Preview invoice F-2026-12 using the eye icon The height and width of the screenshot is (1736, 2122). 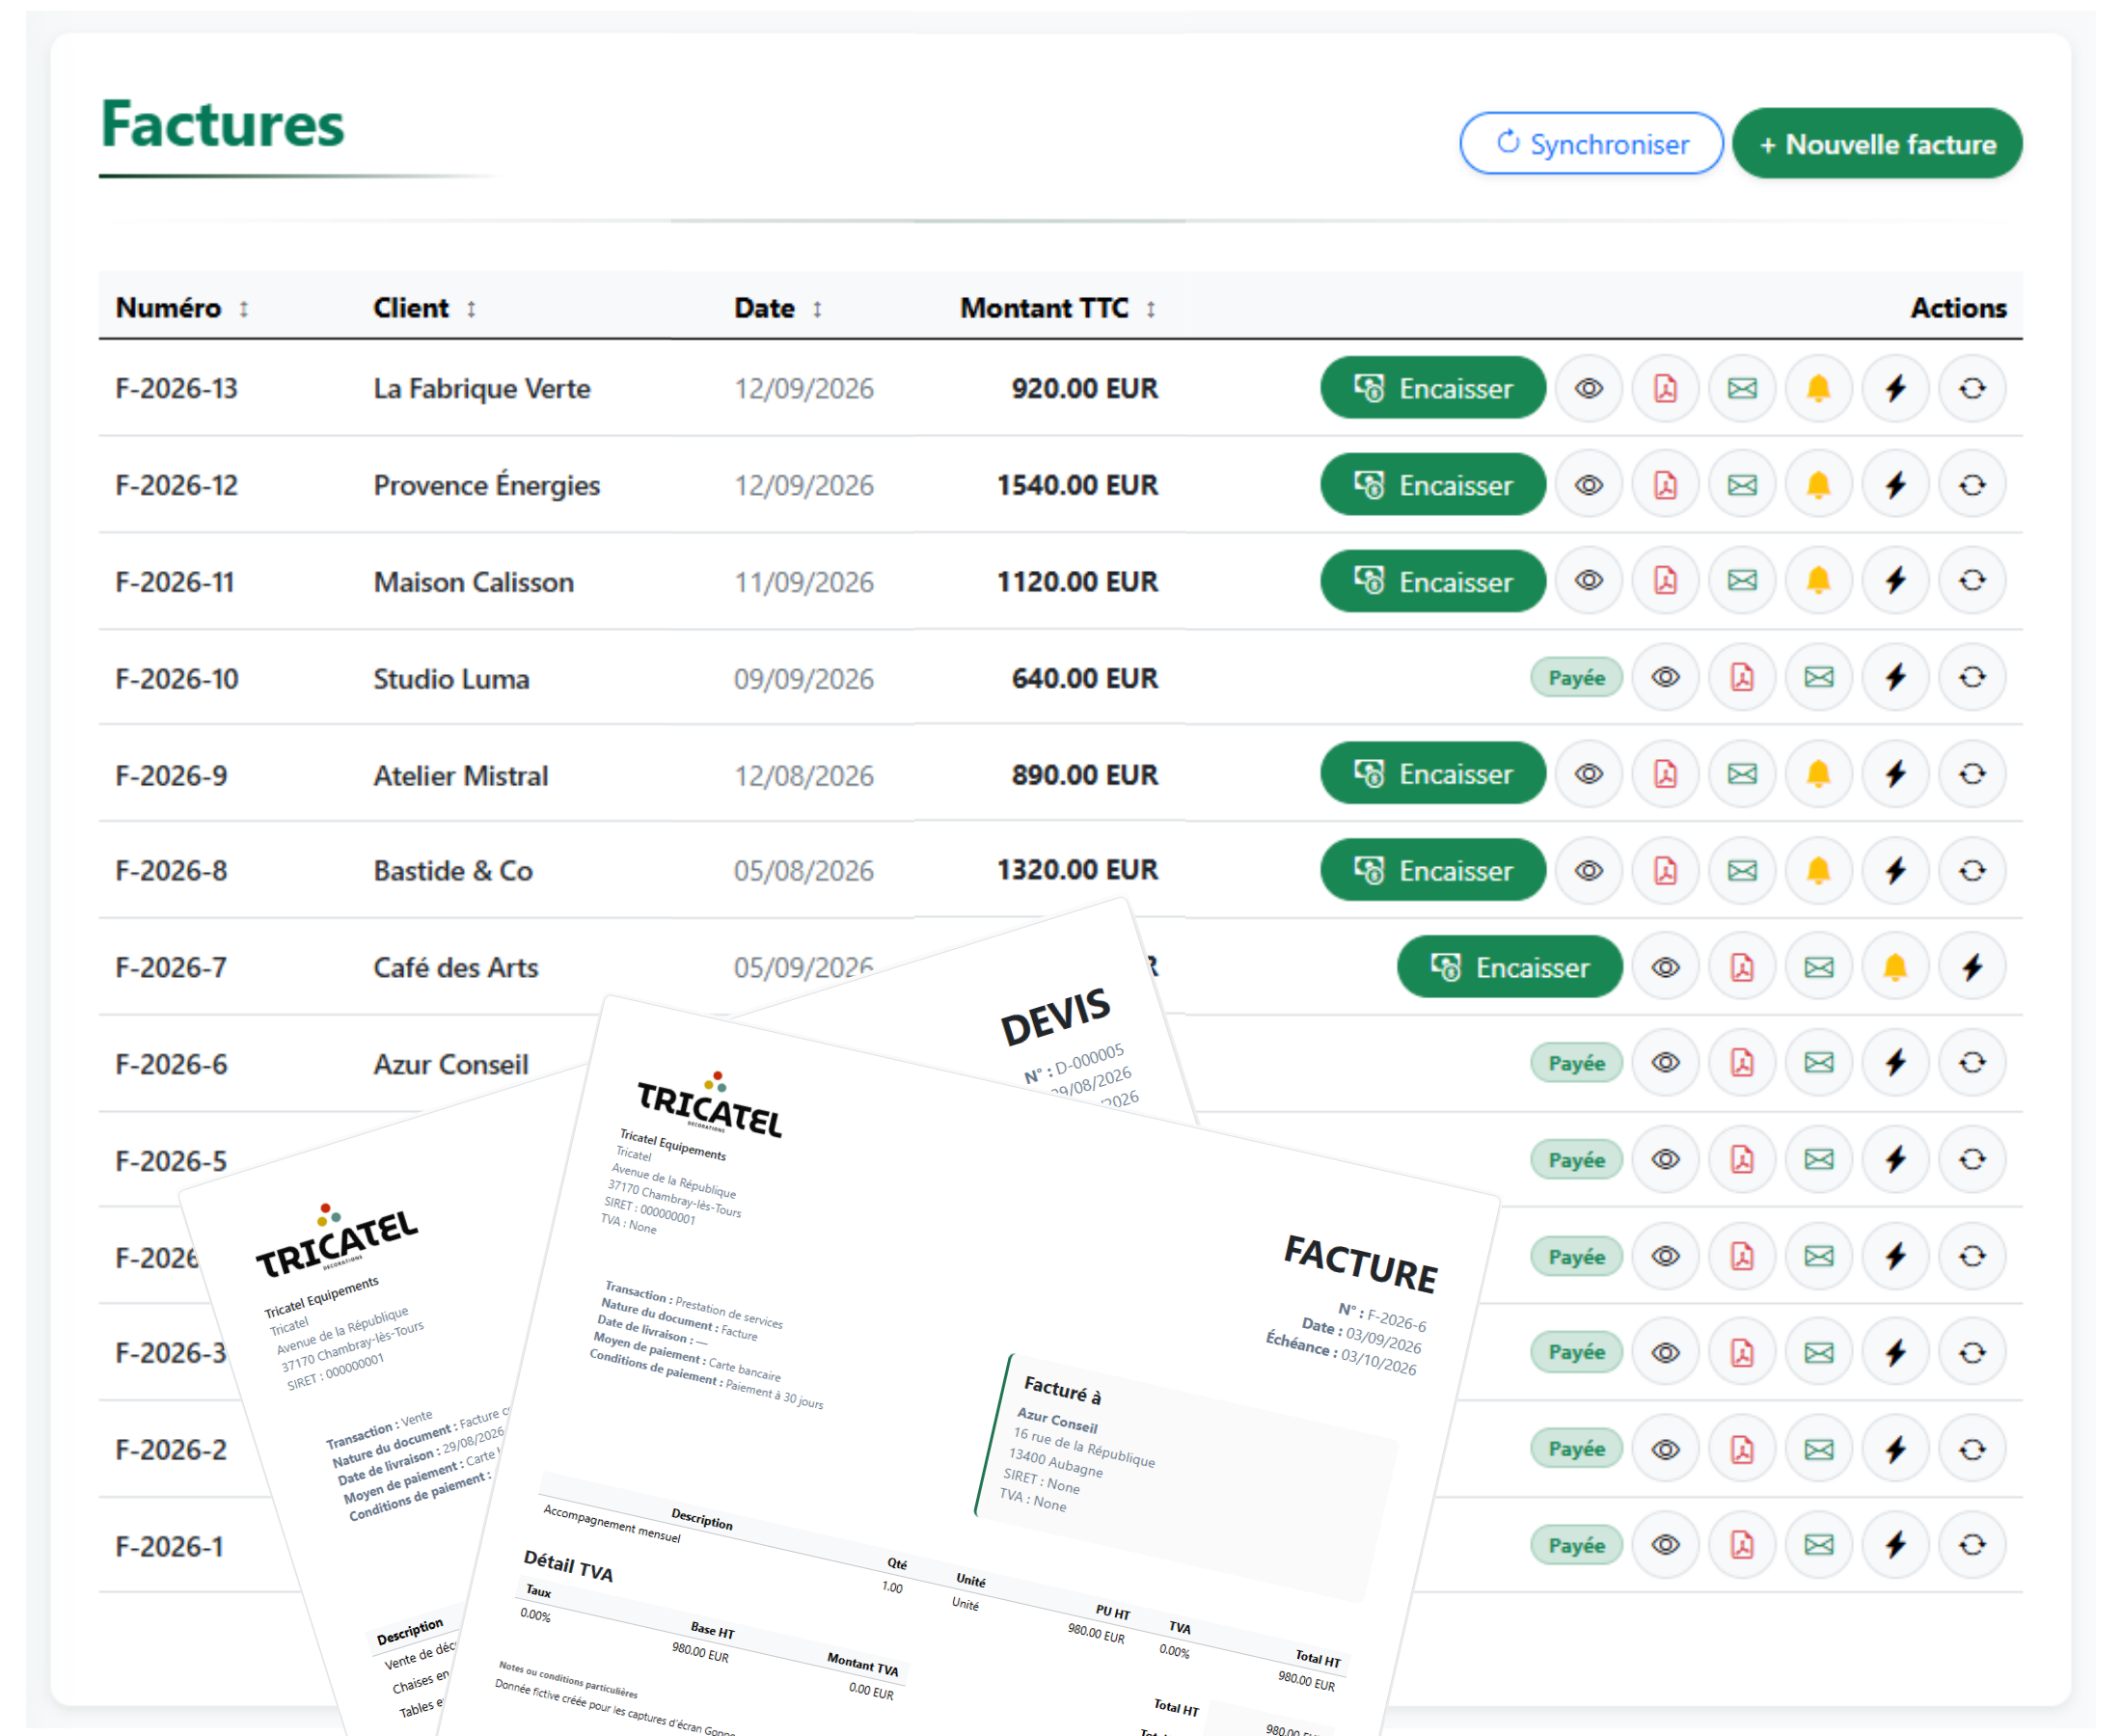(x=1588, y=485)
